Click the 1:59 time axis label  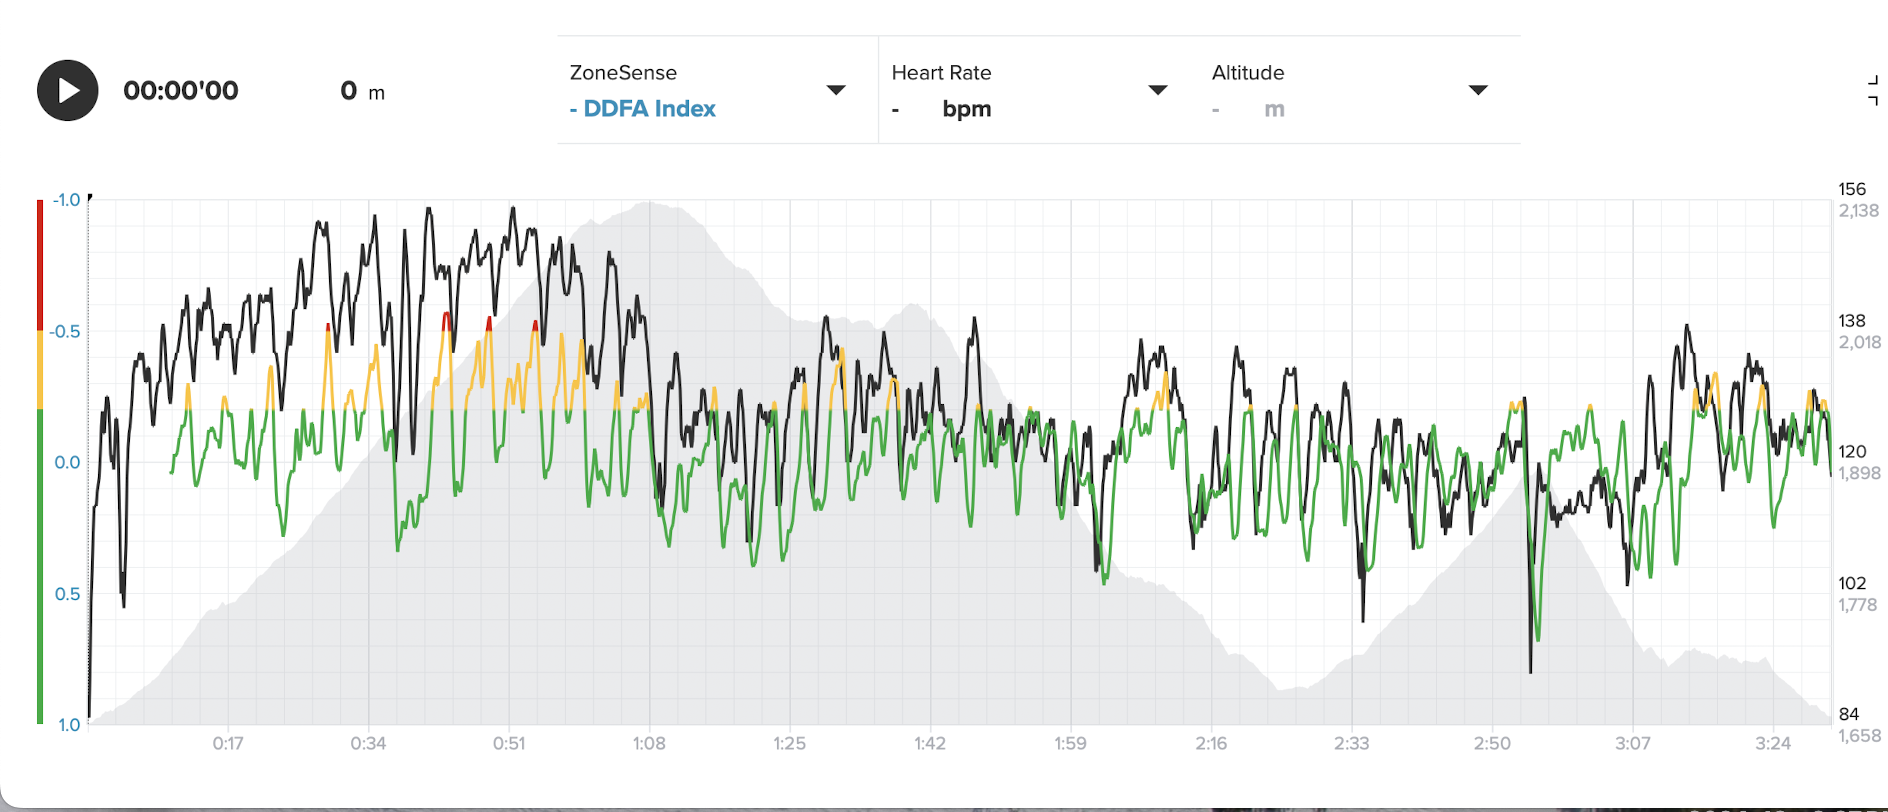click(x=1070, y=743)
